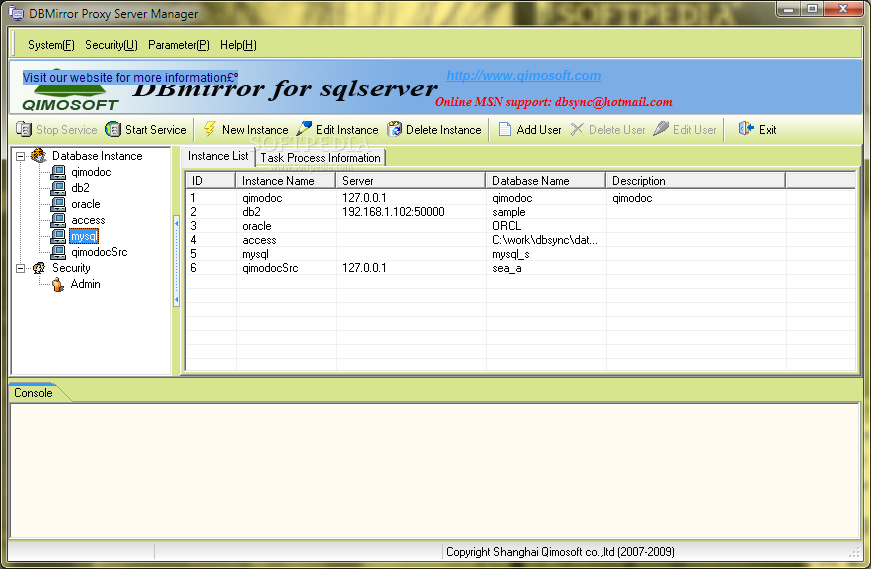Select the Console tab
871x569 pixels.
pos(33,392)
